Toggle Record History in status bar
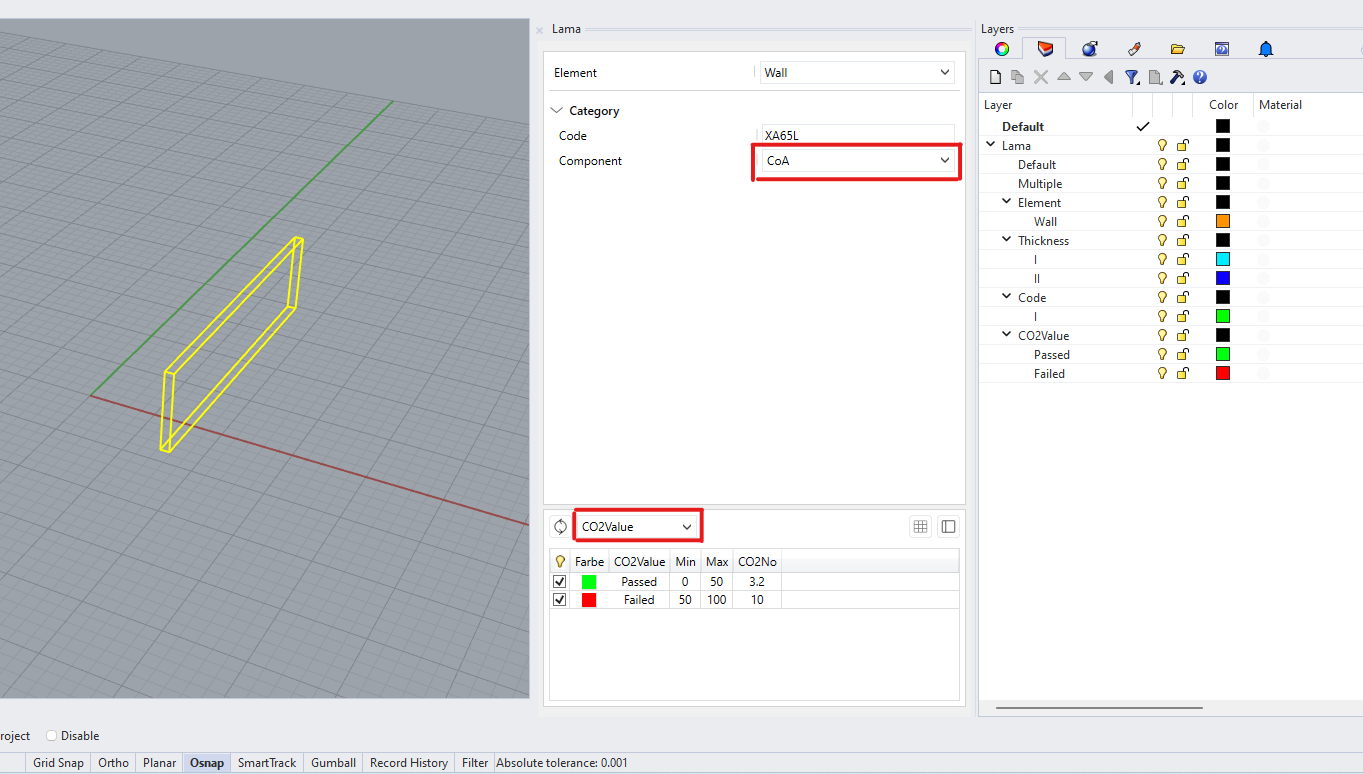The width and height of the screenshot is (1363, 774). (409, 763)
